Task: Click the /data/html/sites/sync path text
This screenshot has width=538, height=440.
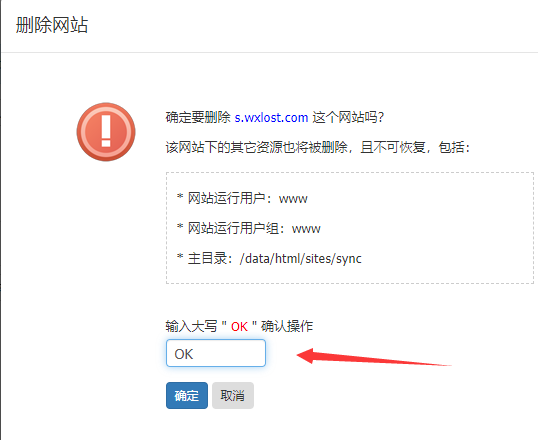Action: coord(301,259)
